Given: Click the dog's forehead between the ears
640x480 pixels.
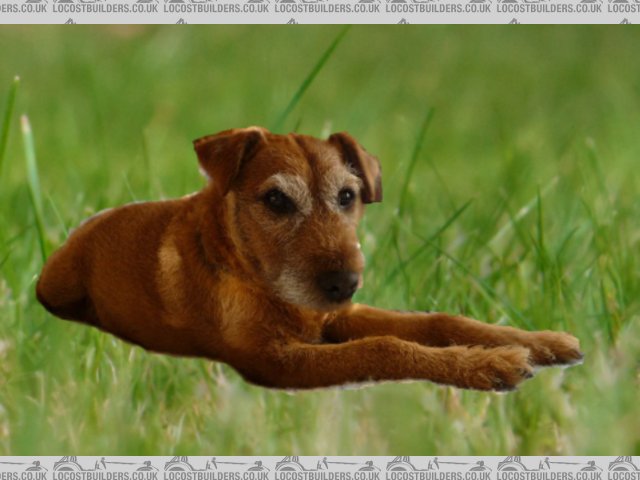Looking at the screenshot, I should tap(303, 160).
